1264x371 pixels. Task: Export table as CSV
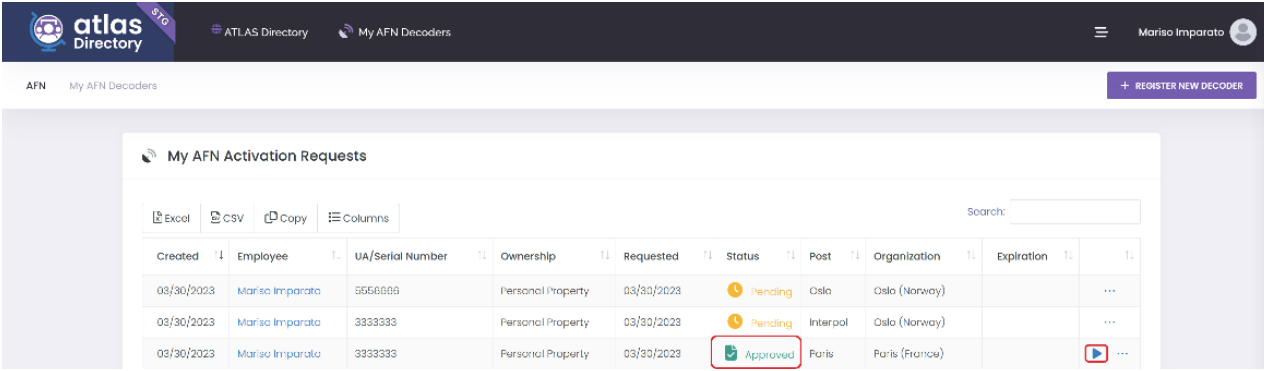[227, 218]
